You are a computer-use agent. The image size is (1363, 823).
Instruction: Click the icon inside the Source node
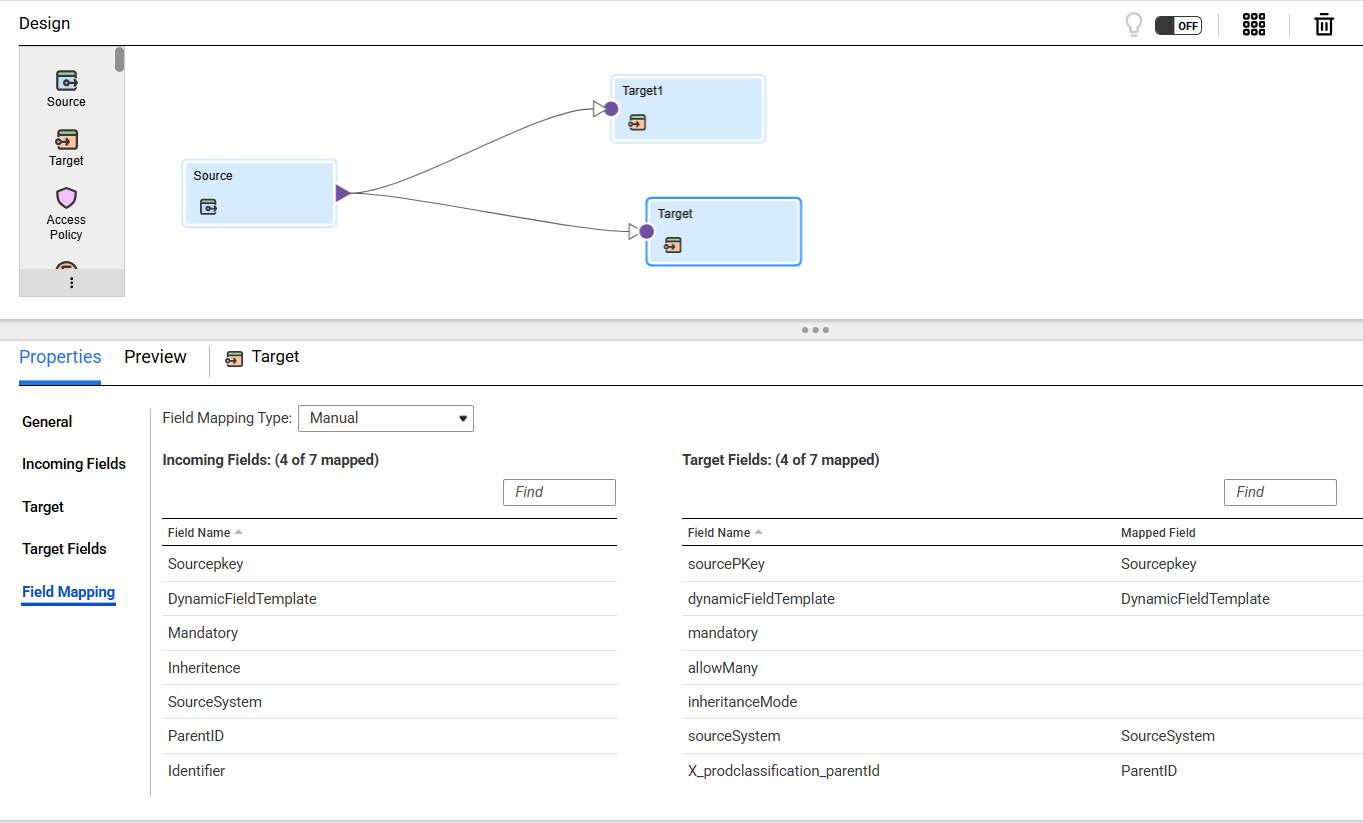tap(208, 207)
